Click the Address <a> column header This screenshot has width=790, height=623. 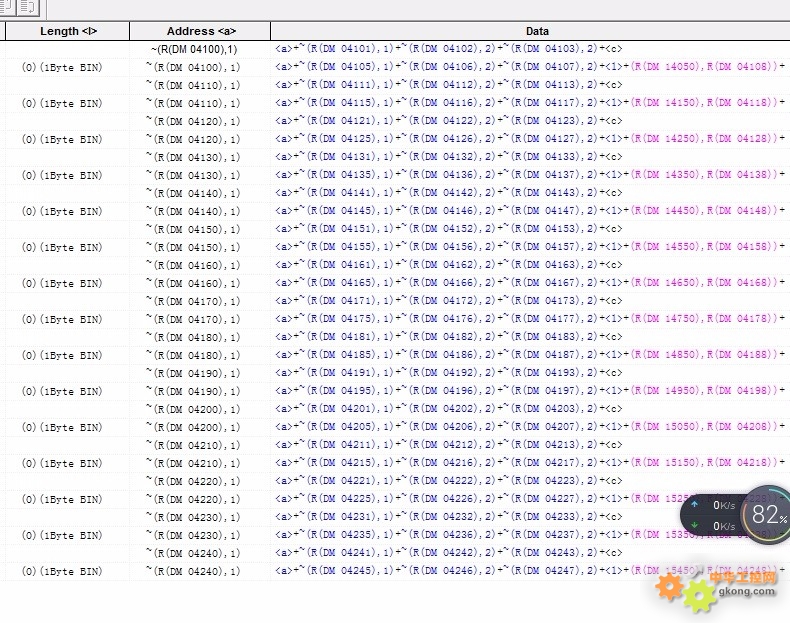tap(200, 31)
